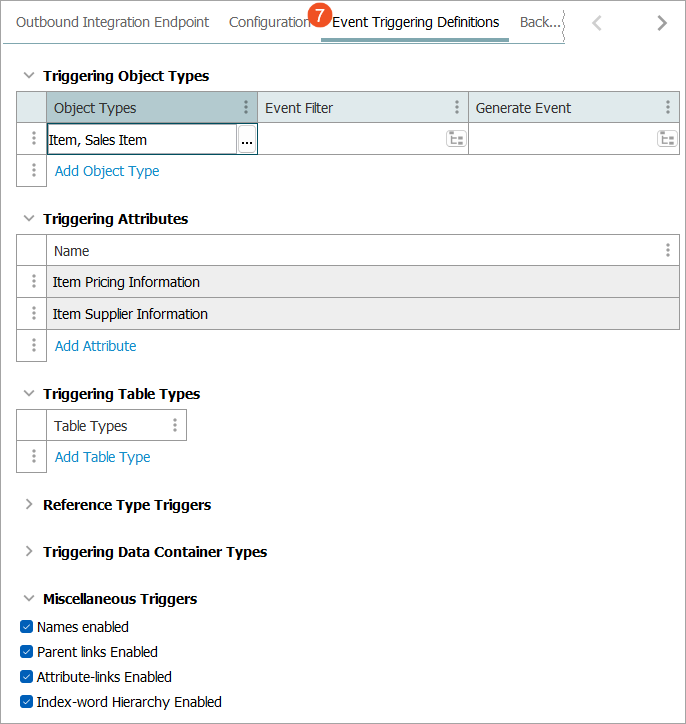
Task: Open the Object Types column options menu
Action: click(x=246, y=108)
